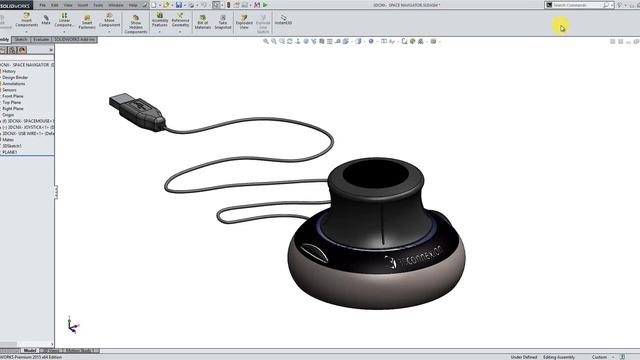Open the Save dropdown arrow
The image size is (640, 360).
coord(184,5)
